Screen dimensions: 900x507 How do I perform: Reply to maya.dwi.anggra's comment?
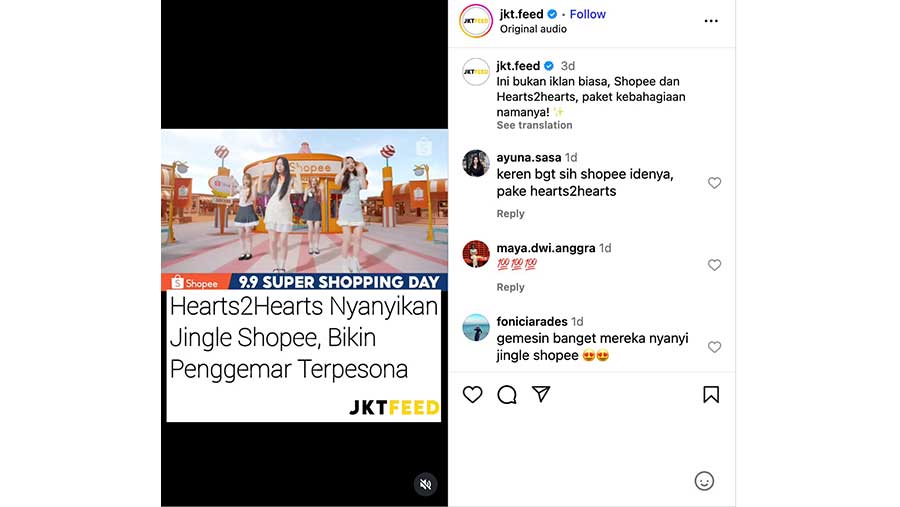(x=510, y=287)
